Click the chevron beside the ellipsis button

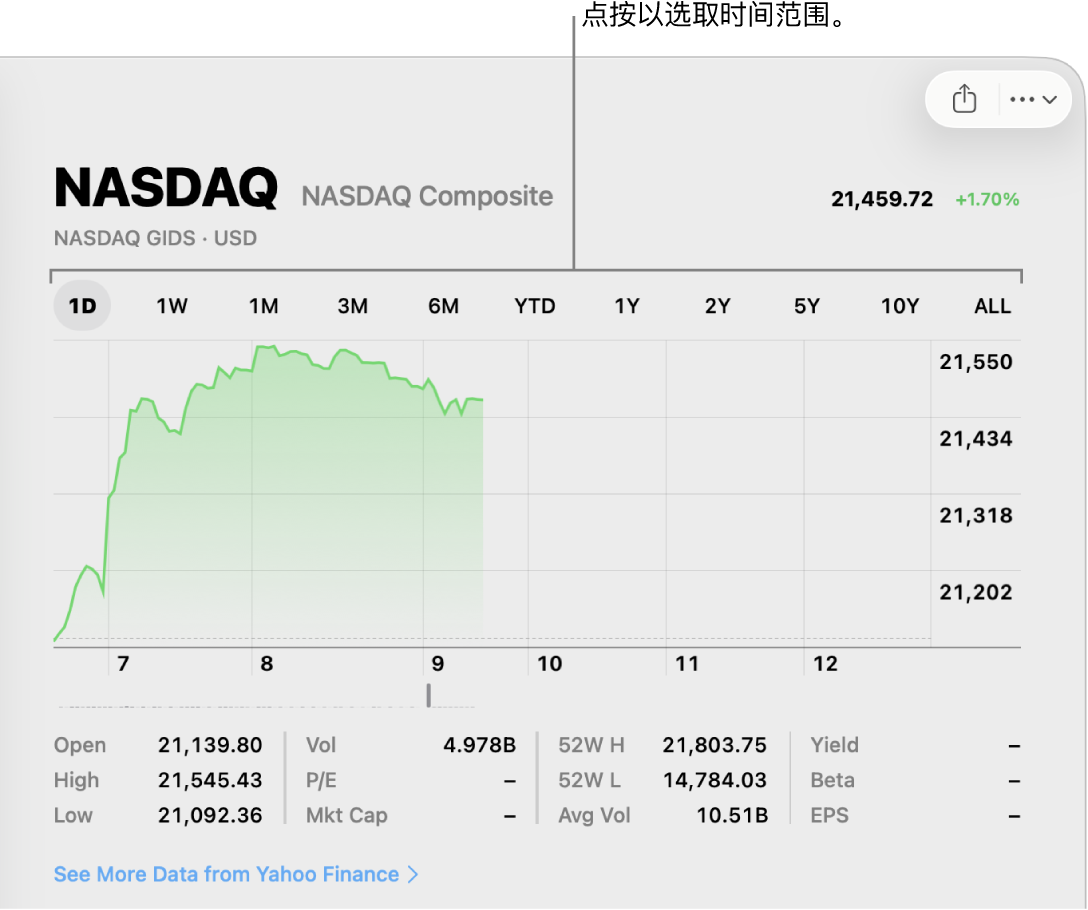pyautogui.click(x=1050, y=99)
